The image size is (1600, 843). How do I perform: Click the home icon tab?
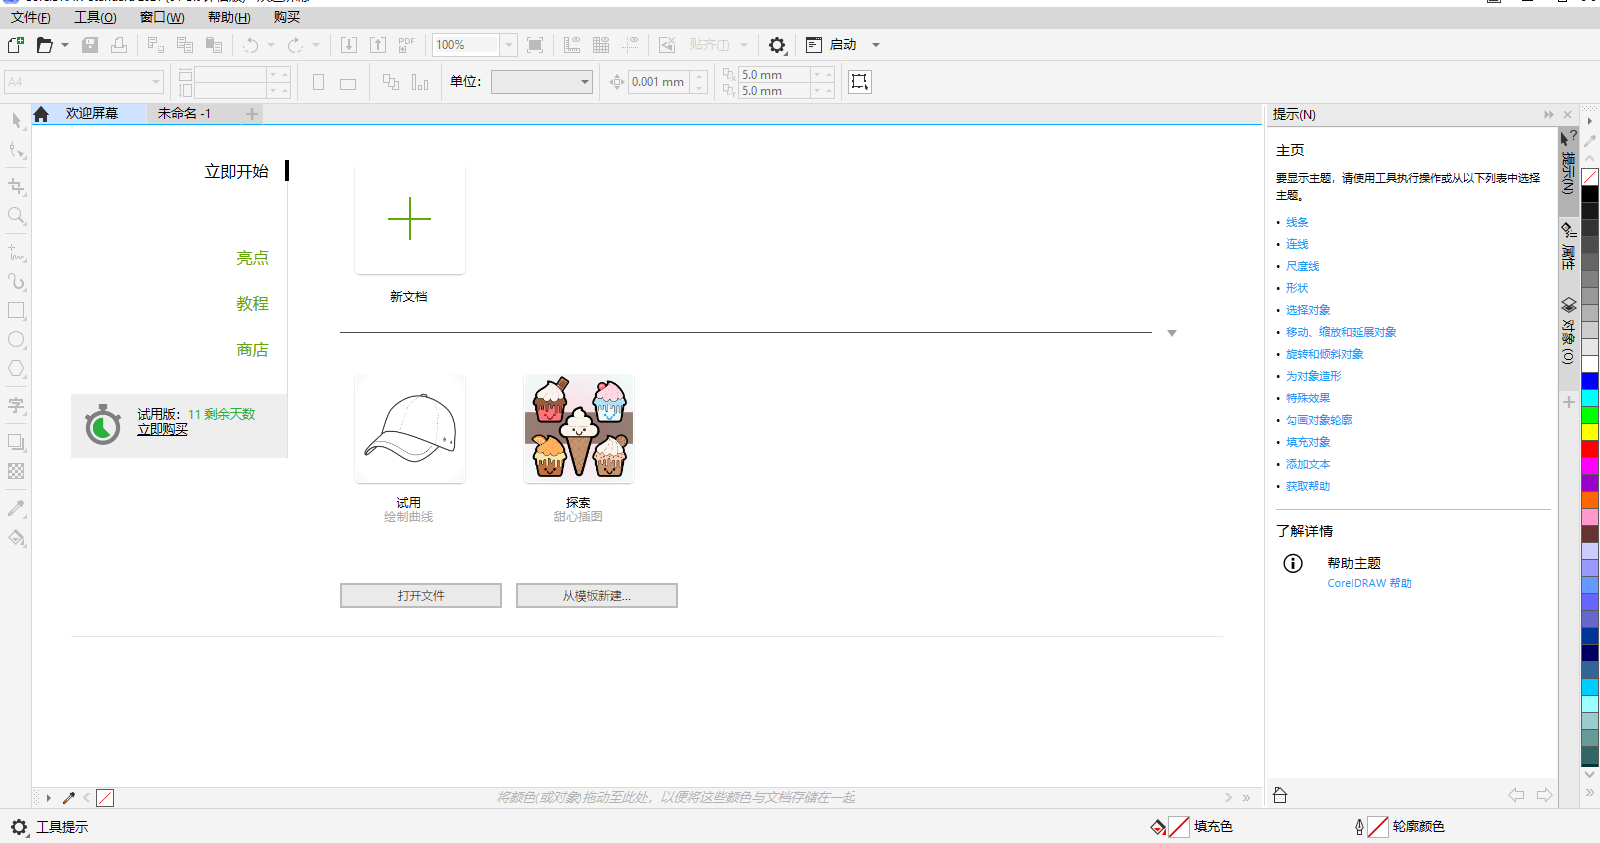(x=41, y=114)
